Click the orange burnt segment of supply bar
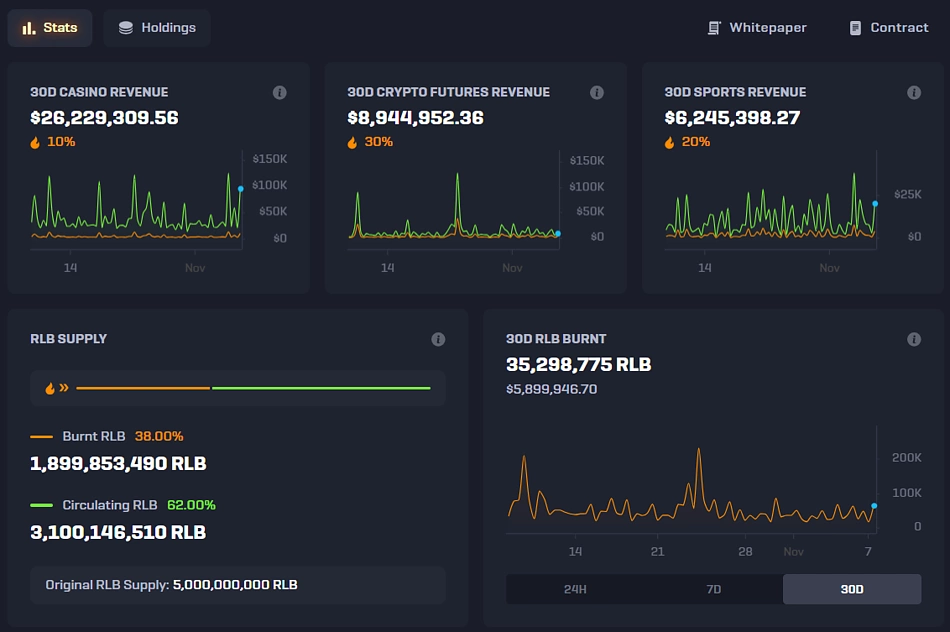Viewport: 950px width, 632px height. click(x=143, y=388)
